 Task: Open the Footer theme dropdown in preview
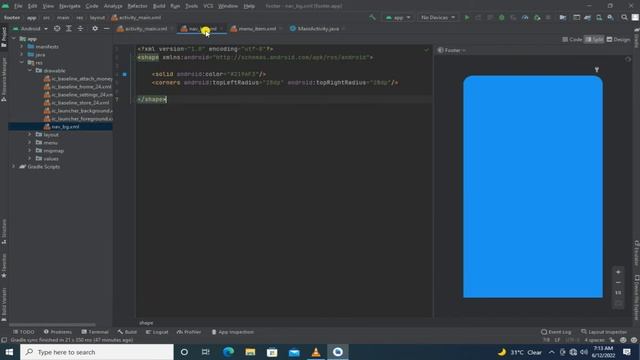(451, 50)
